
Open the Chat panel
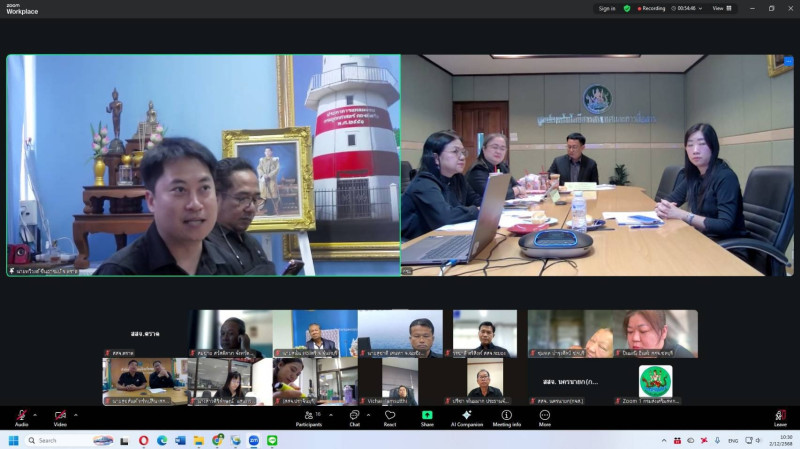click(x=354, y=416)
